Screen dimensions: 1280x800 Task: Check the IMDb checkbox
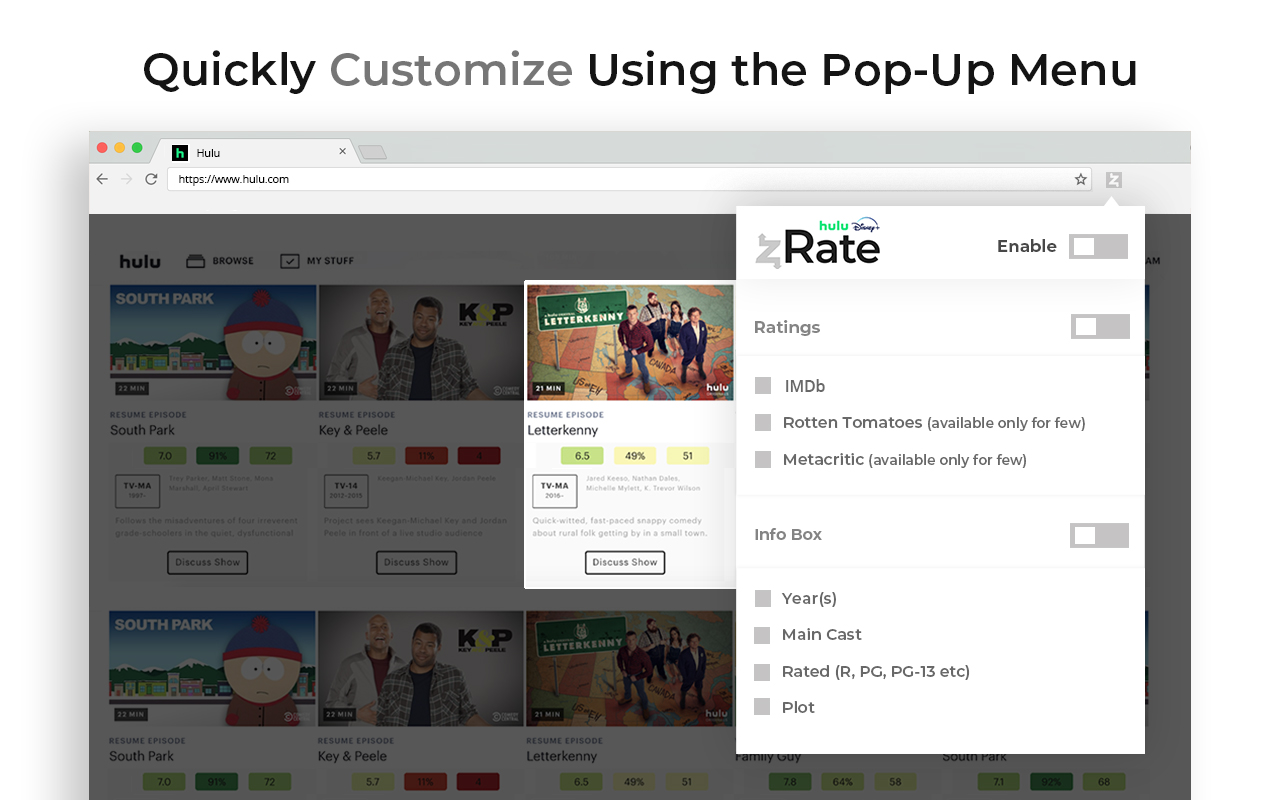coord(763,386)
